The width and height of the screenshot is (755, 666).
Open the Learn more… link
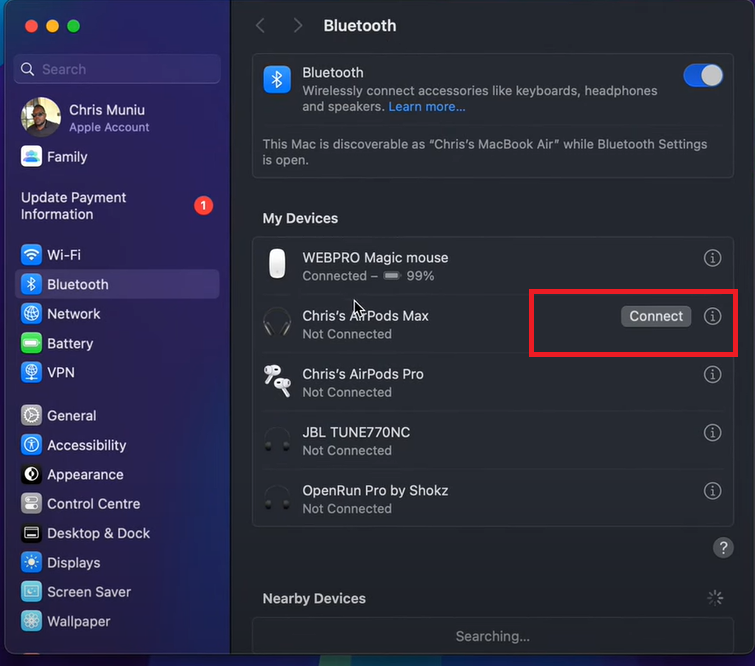(427, 106)
